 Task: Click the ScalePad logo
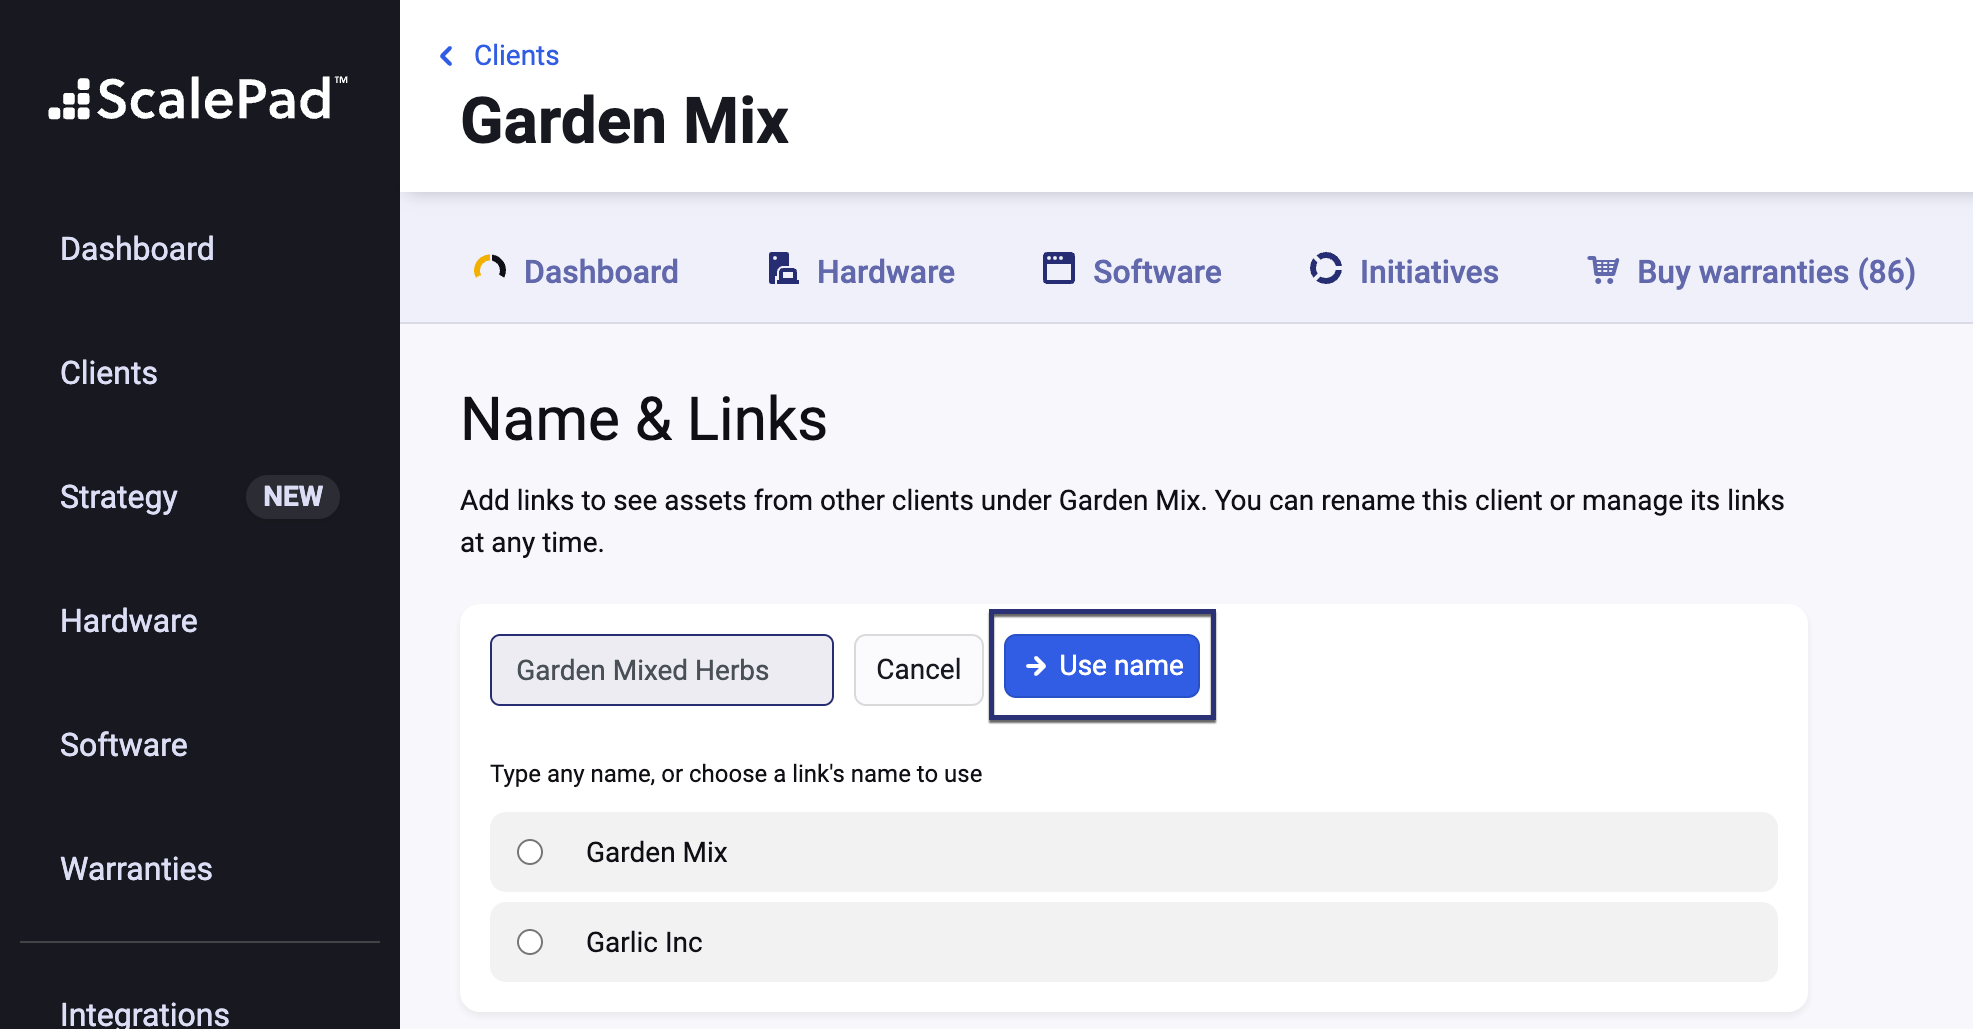[198, 99]
